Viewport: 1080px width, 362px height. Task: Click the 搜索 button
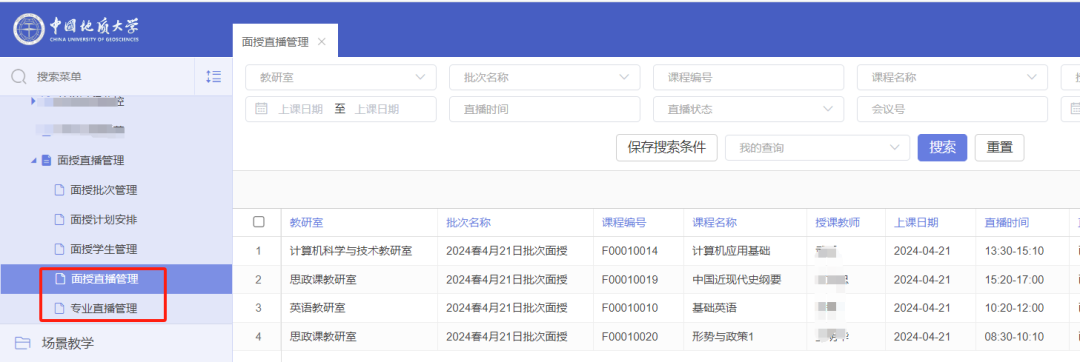(x=942, y=147)
